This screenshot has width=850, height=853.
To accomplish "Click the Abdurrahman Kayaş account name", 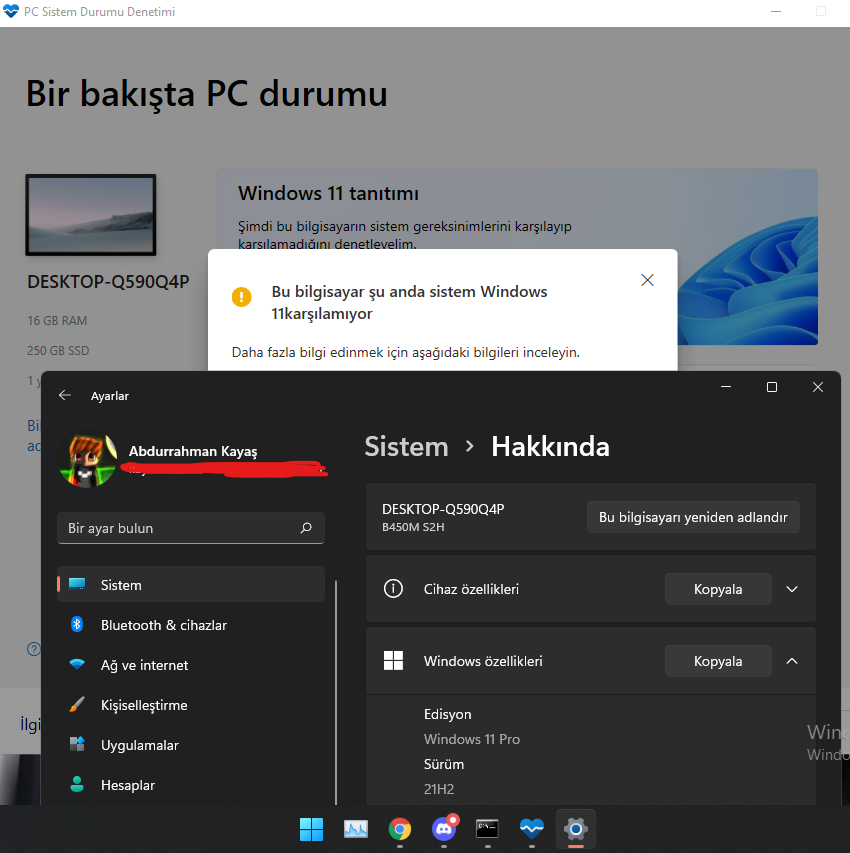I will coord(193,451).
